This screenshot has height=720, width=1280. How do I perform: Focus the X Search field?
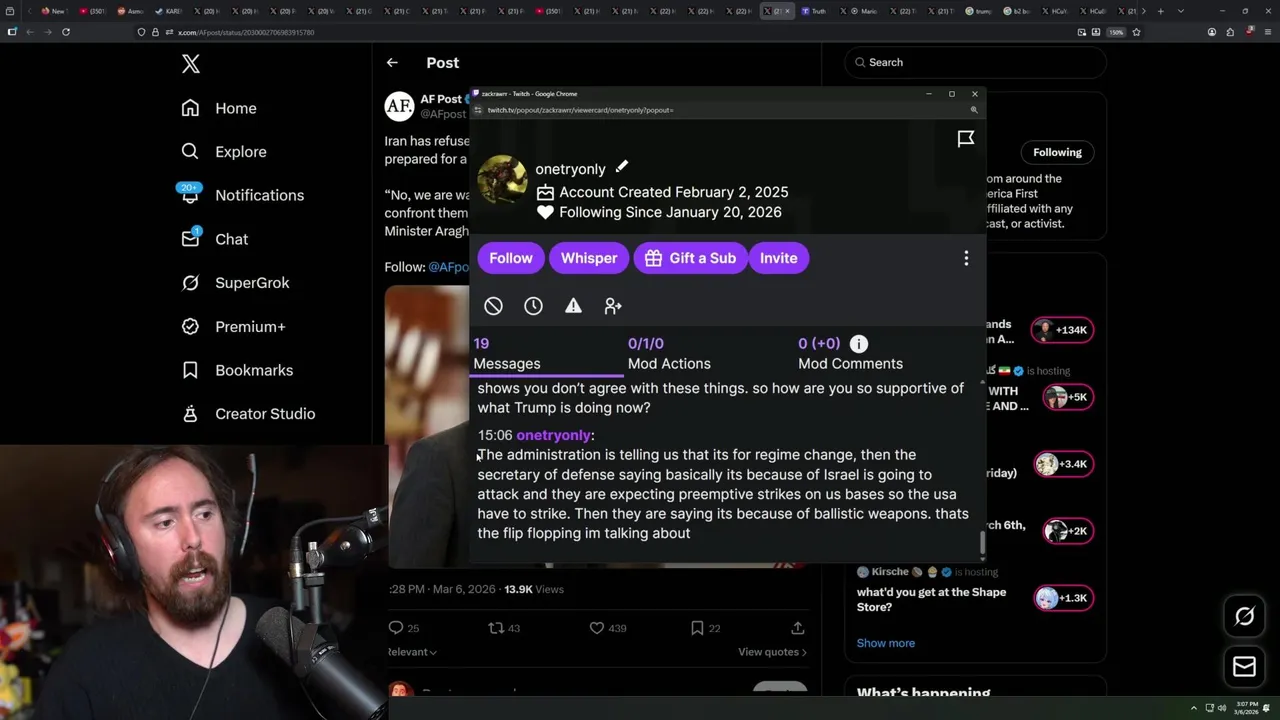pos(975,62)
